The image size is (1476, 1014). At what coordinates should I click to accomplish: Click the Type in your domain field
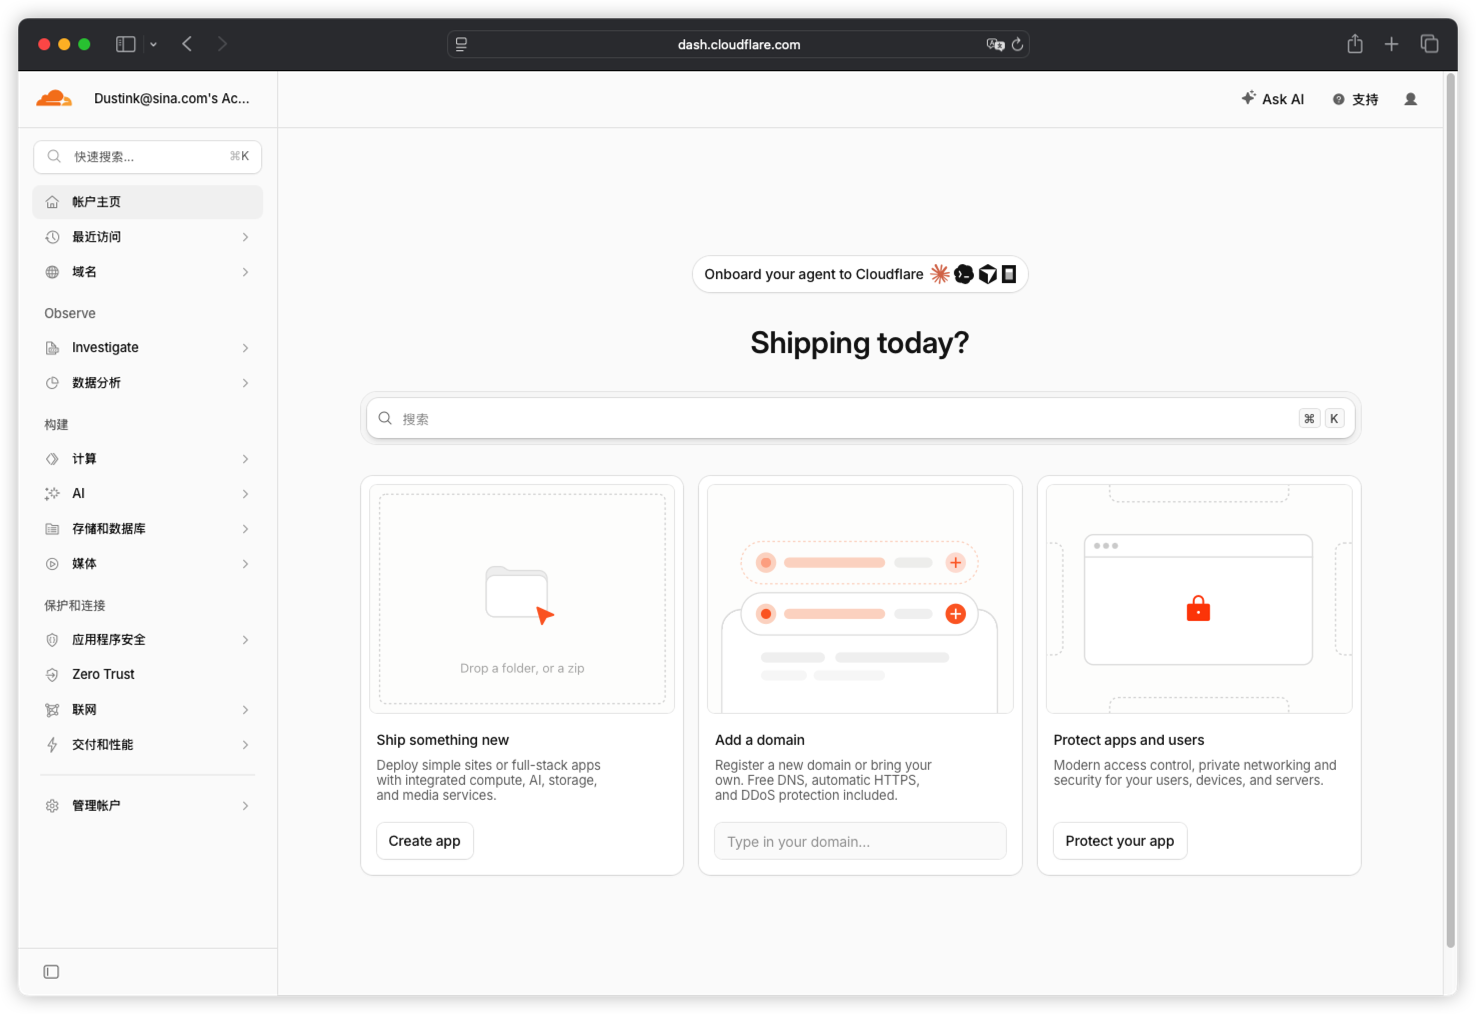tap(860, 841)
